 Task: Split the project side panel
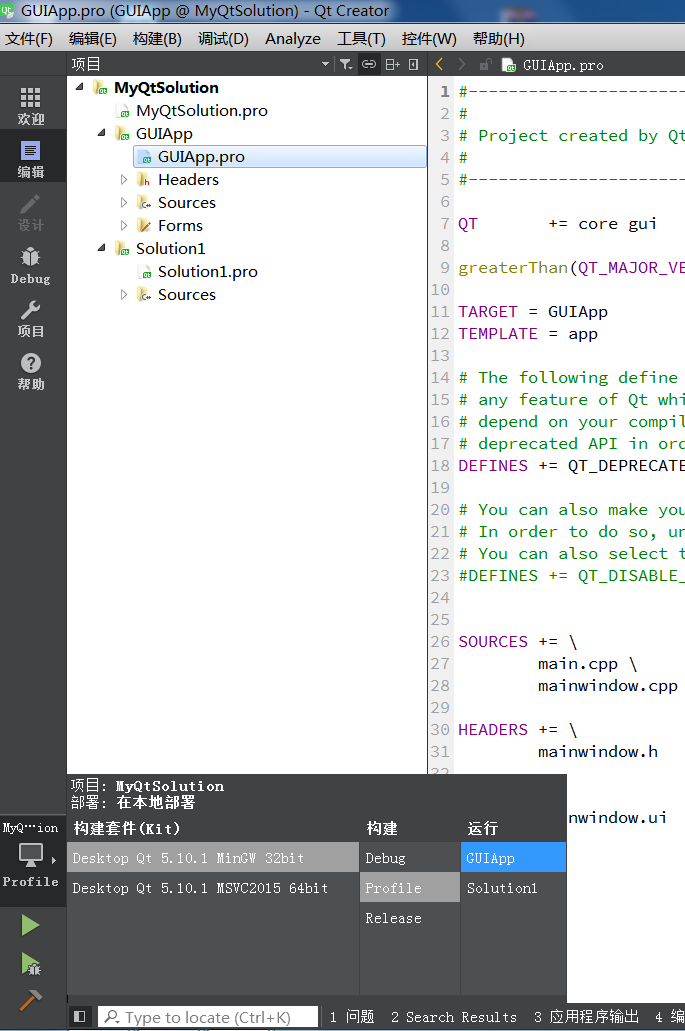tap(392, 64)
